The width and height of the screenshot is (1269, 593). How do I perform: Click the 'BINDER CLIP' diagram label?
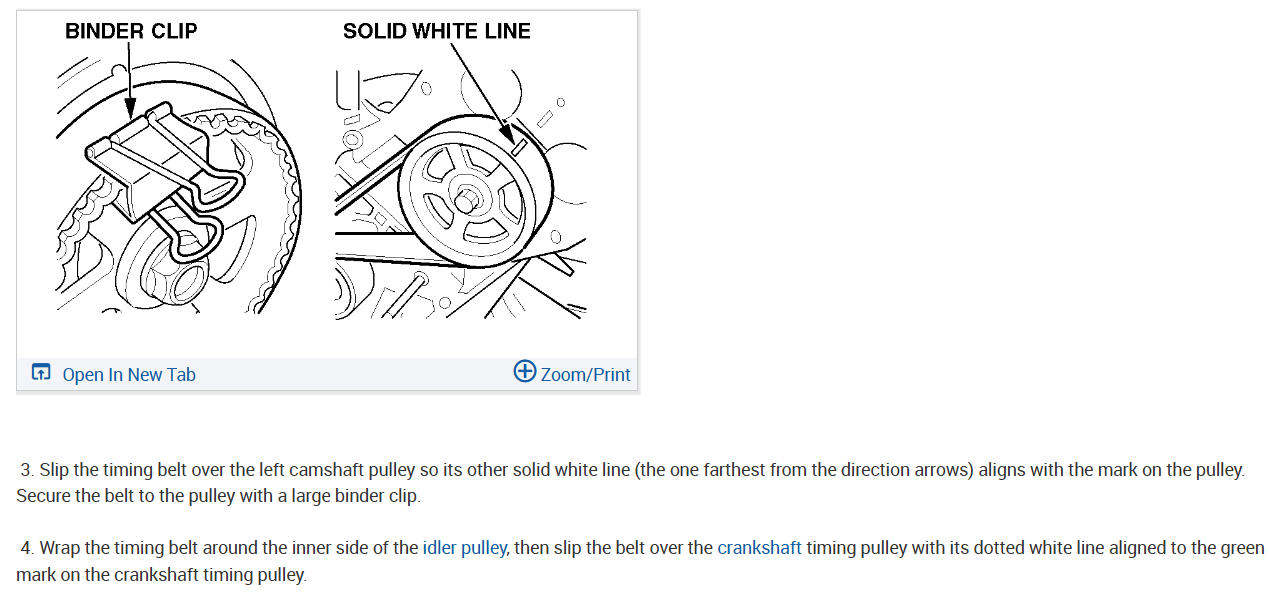click(x=131, y=31)
